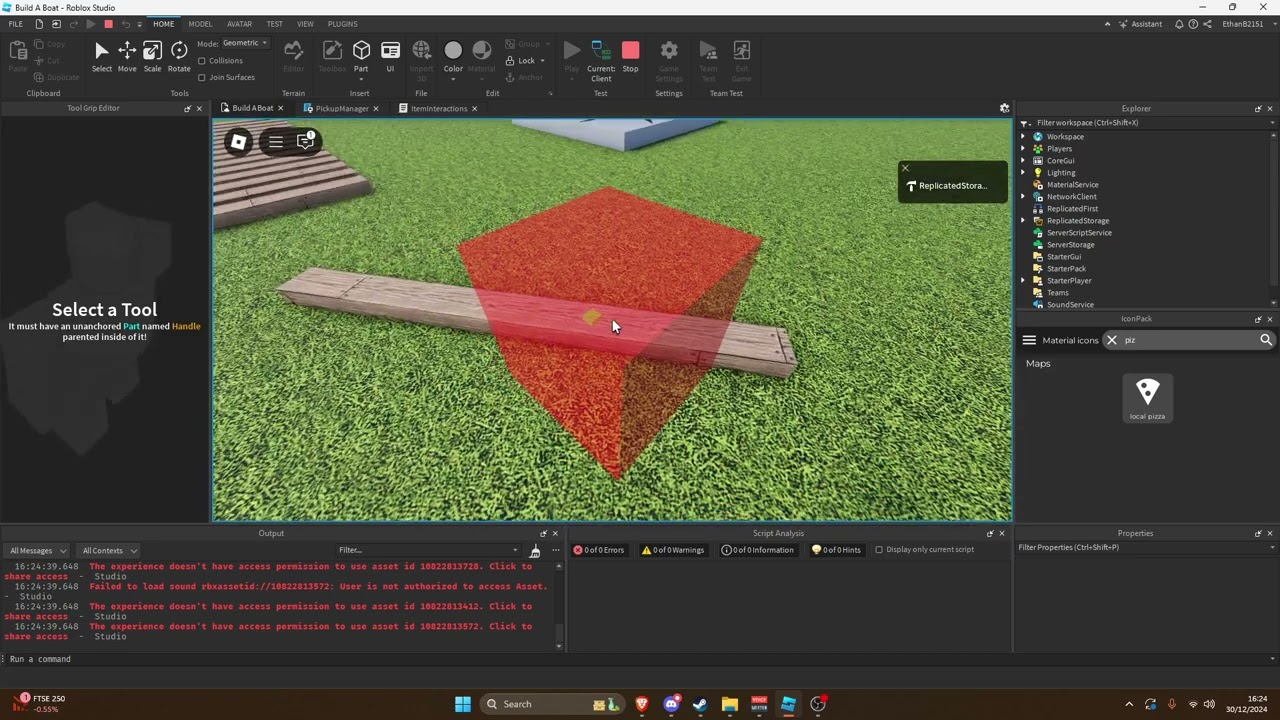The image size is (1280, 720).
Task: Expand the Workspace tree node
Action: 1023,137
